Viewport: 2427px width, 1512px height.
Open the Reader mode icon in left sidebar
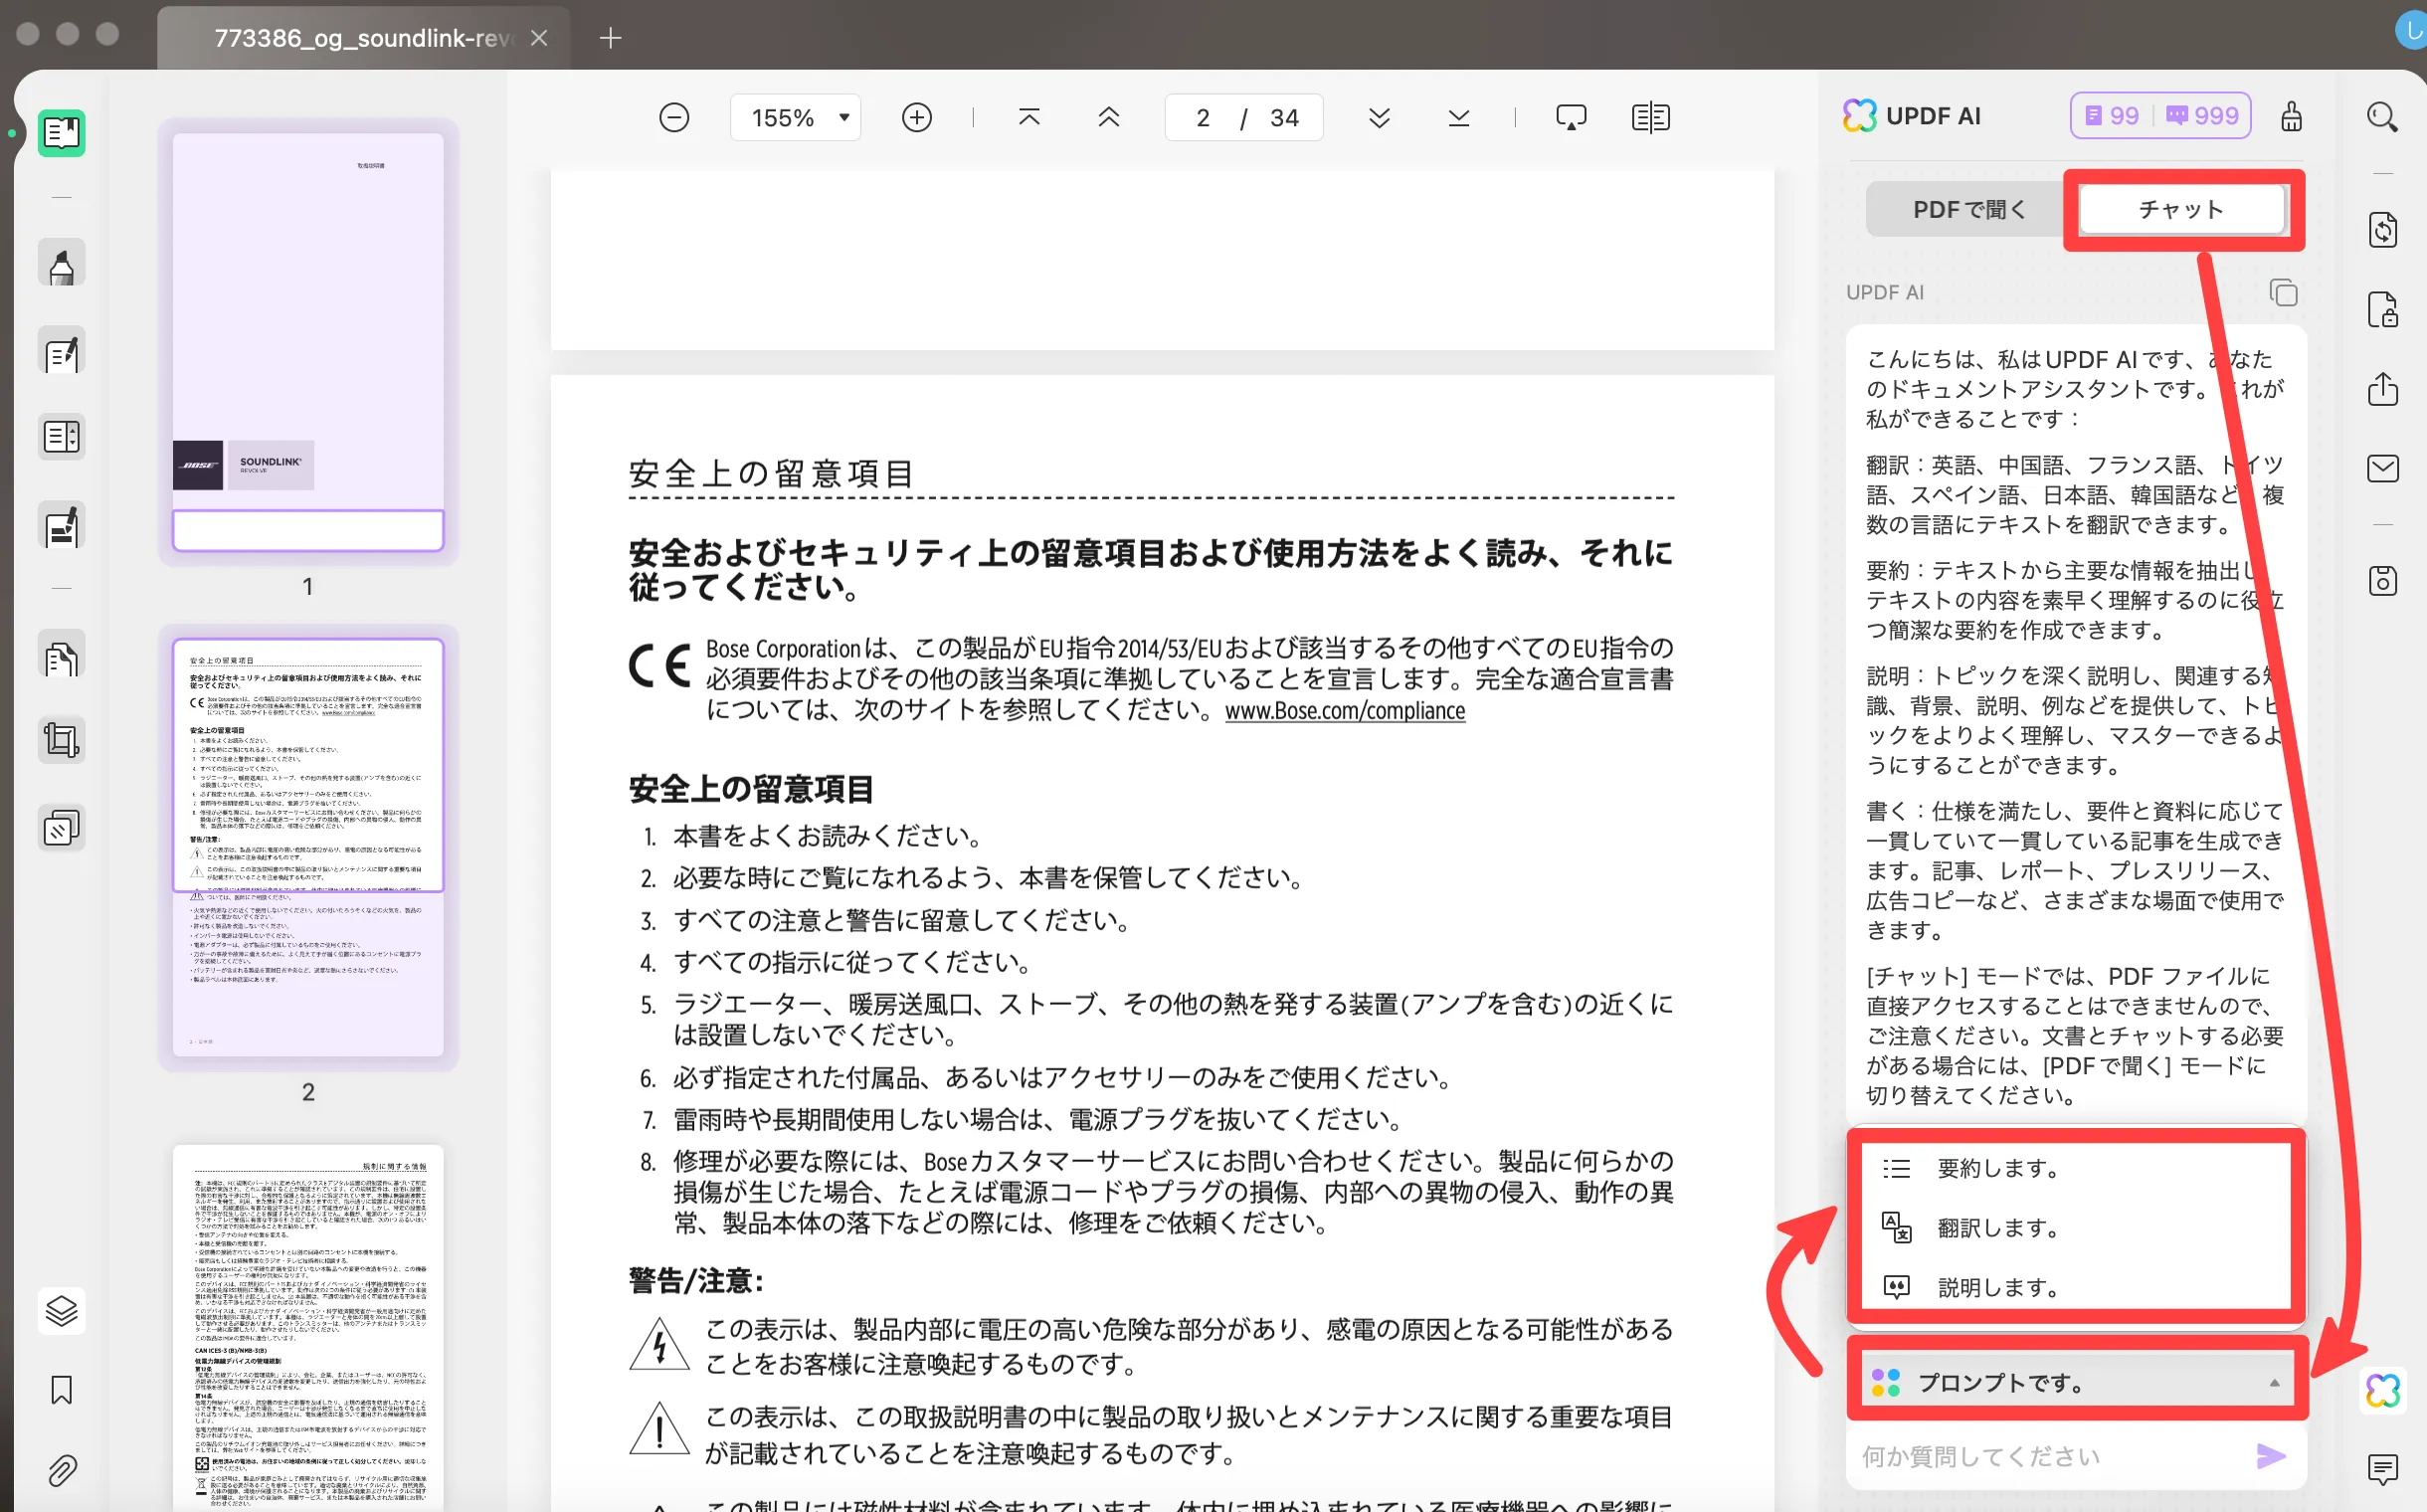61,133
